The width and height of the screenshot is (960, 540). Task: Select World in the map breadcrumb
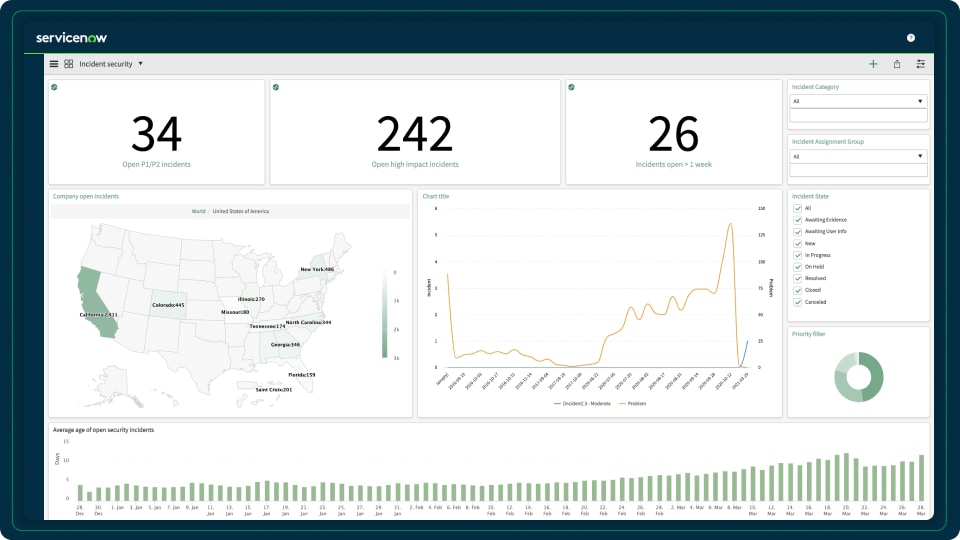tap(198, 211)
